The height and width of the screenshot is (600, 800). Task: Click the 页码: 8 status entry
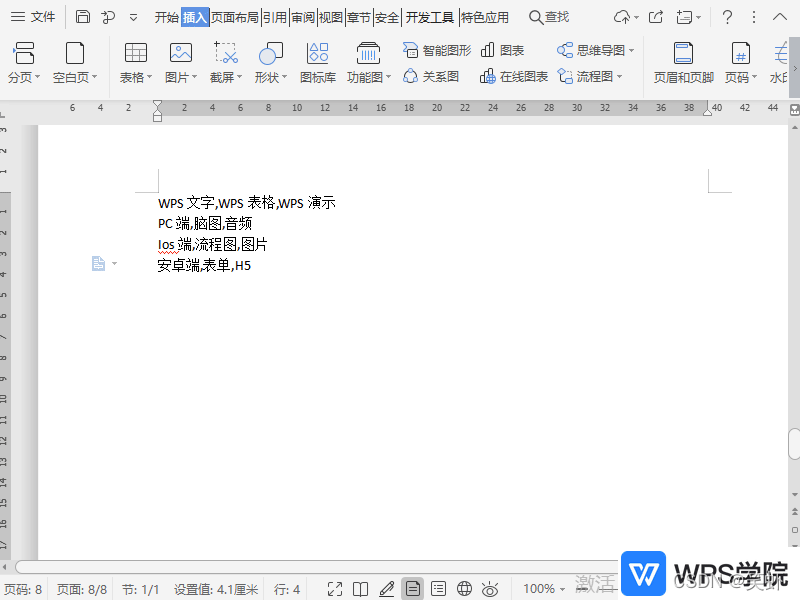(23, 590)
